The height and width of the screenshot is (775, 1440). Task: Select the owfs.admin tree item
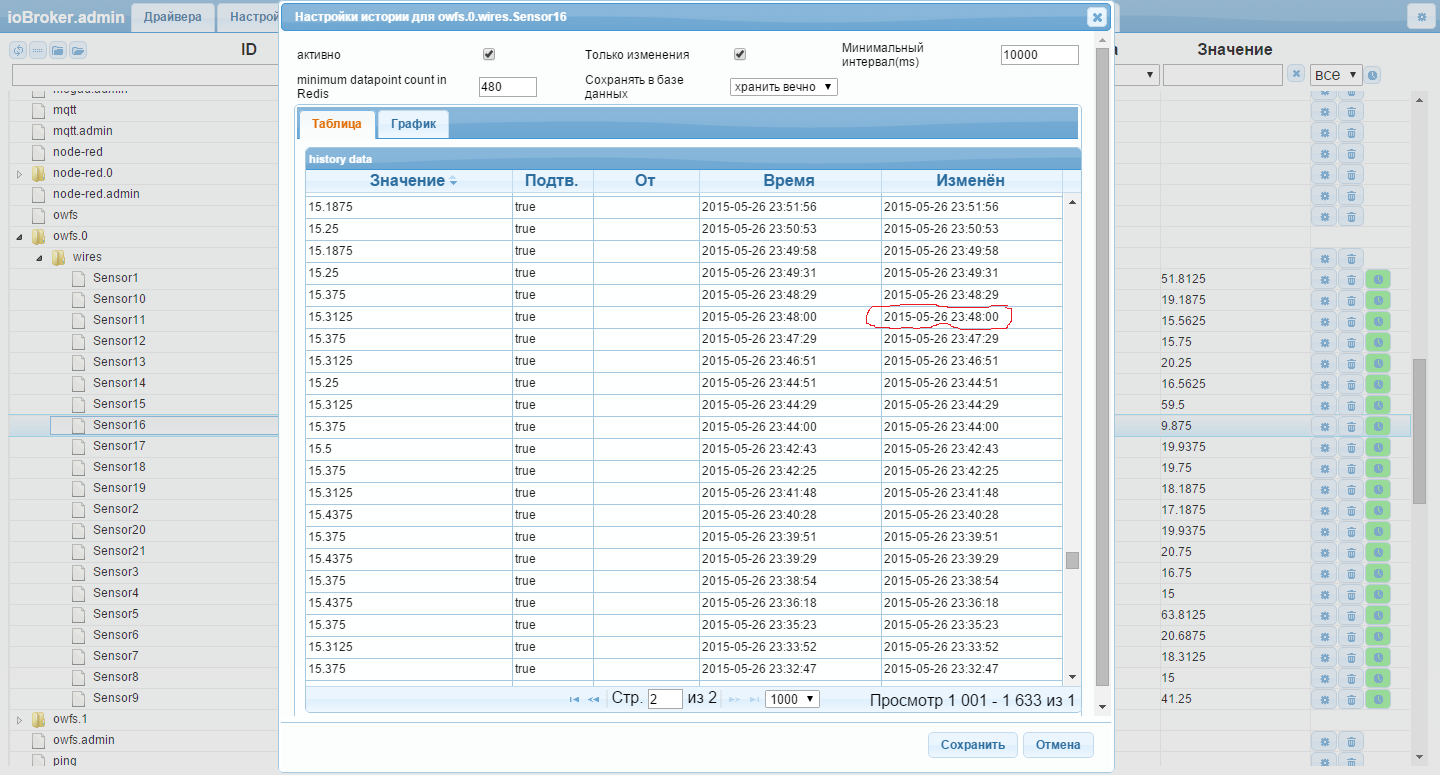83,740
